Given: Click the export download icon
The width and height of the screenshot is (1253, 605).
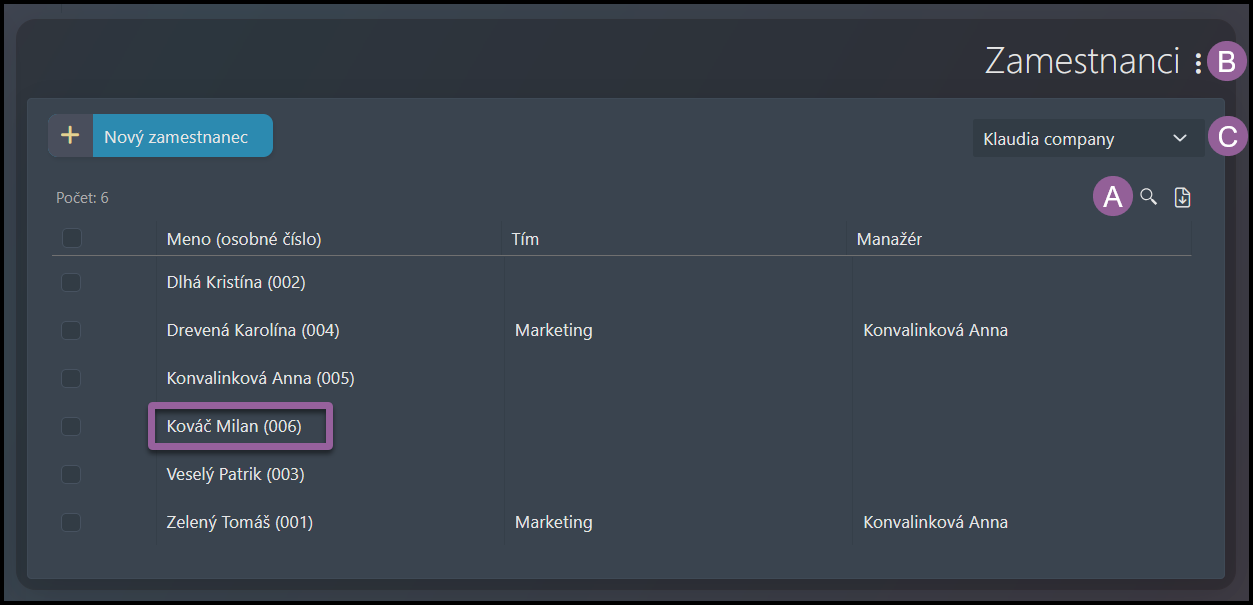Looking at the screenshot, I should (x=1182, y=197).
